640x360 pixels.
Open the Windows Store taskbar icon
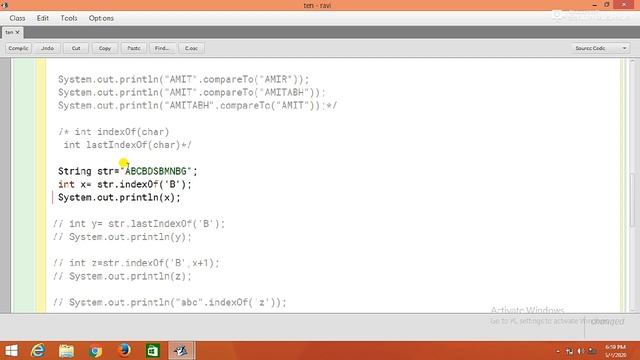[x=153, y=351]
